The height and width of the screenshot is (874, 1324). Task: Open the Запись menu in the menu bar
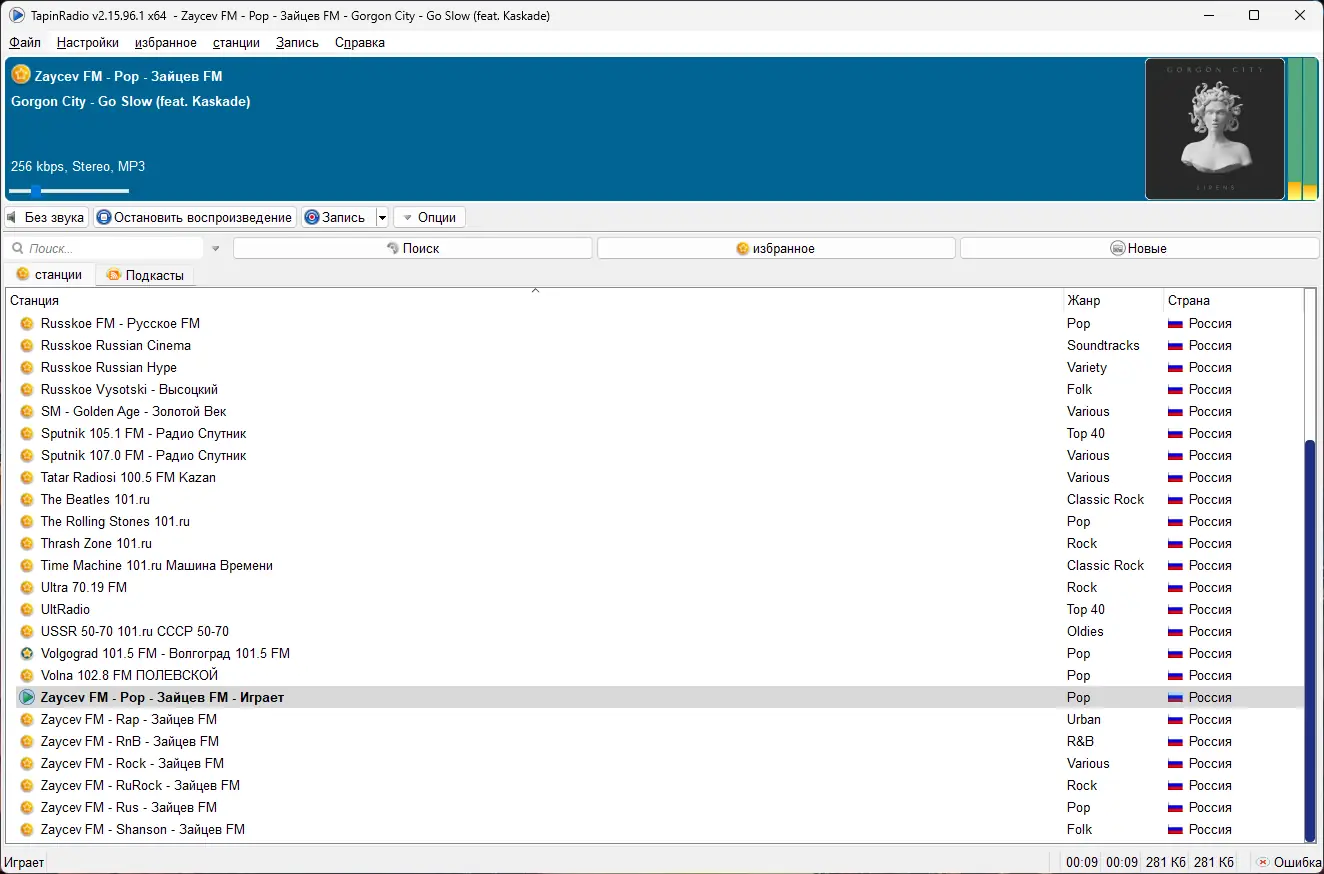coord(297,43)
